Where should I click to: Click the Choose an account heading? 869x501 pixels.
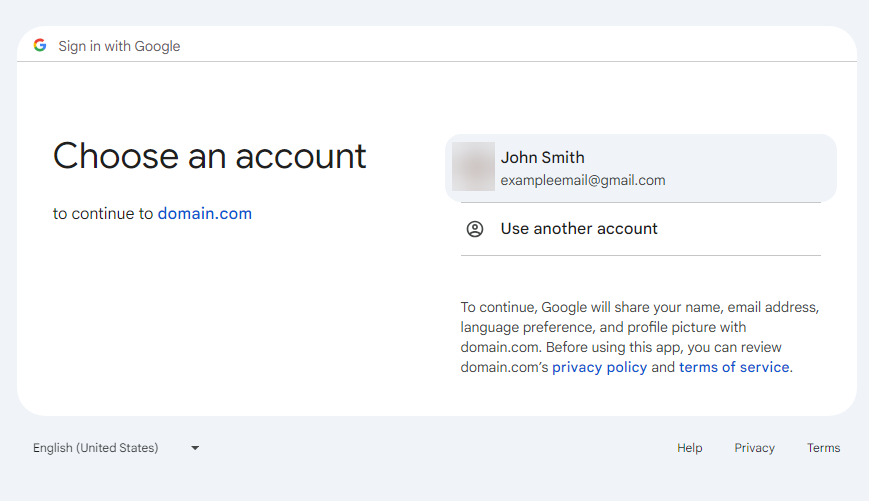coord(209,156)
